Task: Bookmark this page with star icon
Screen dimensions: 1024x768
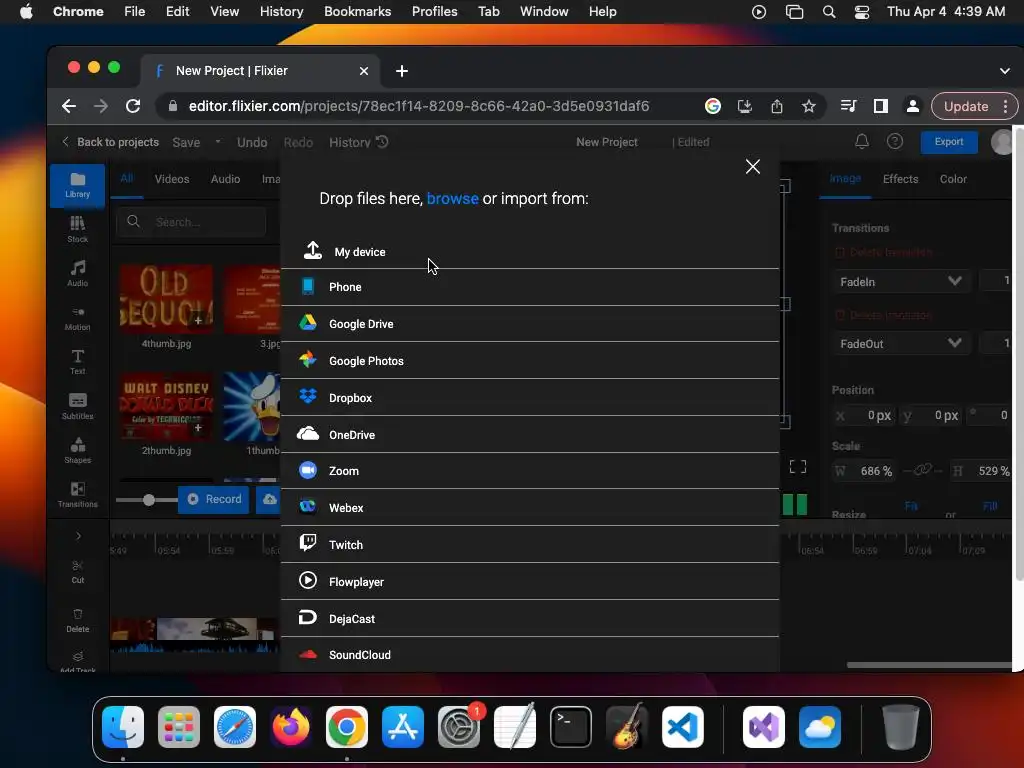Action: 808,106
